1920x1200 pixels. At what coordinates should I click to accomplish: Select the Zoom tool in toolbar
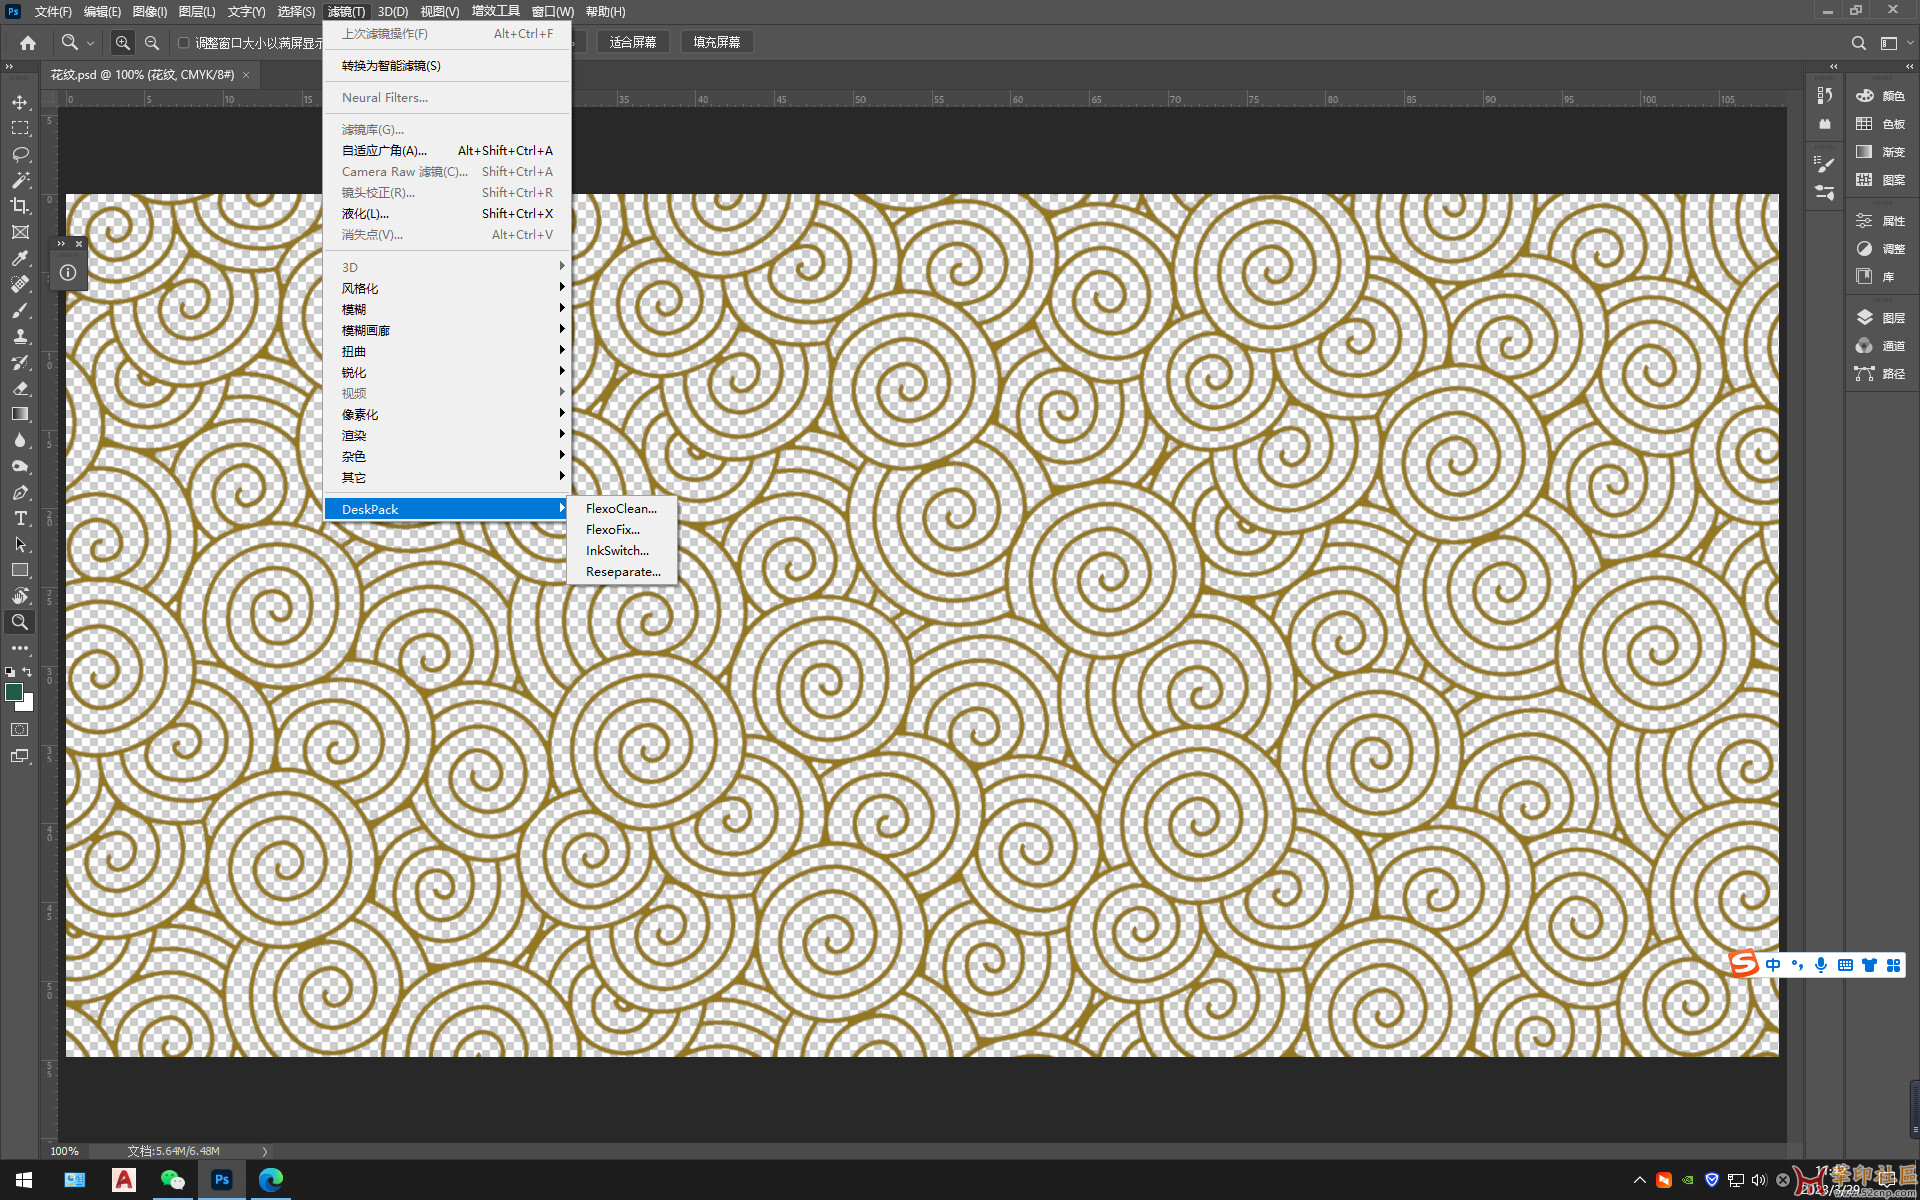20,622
